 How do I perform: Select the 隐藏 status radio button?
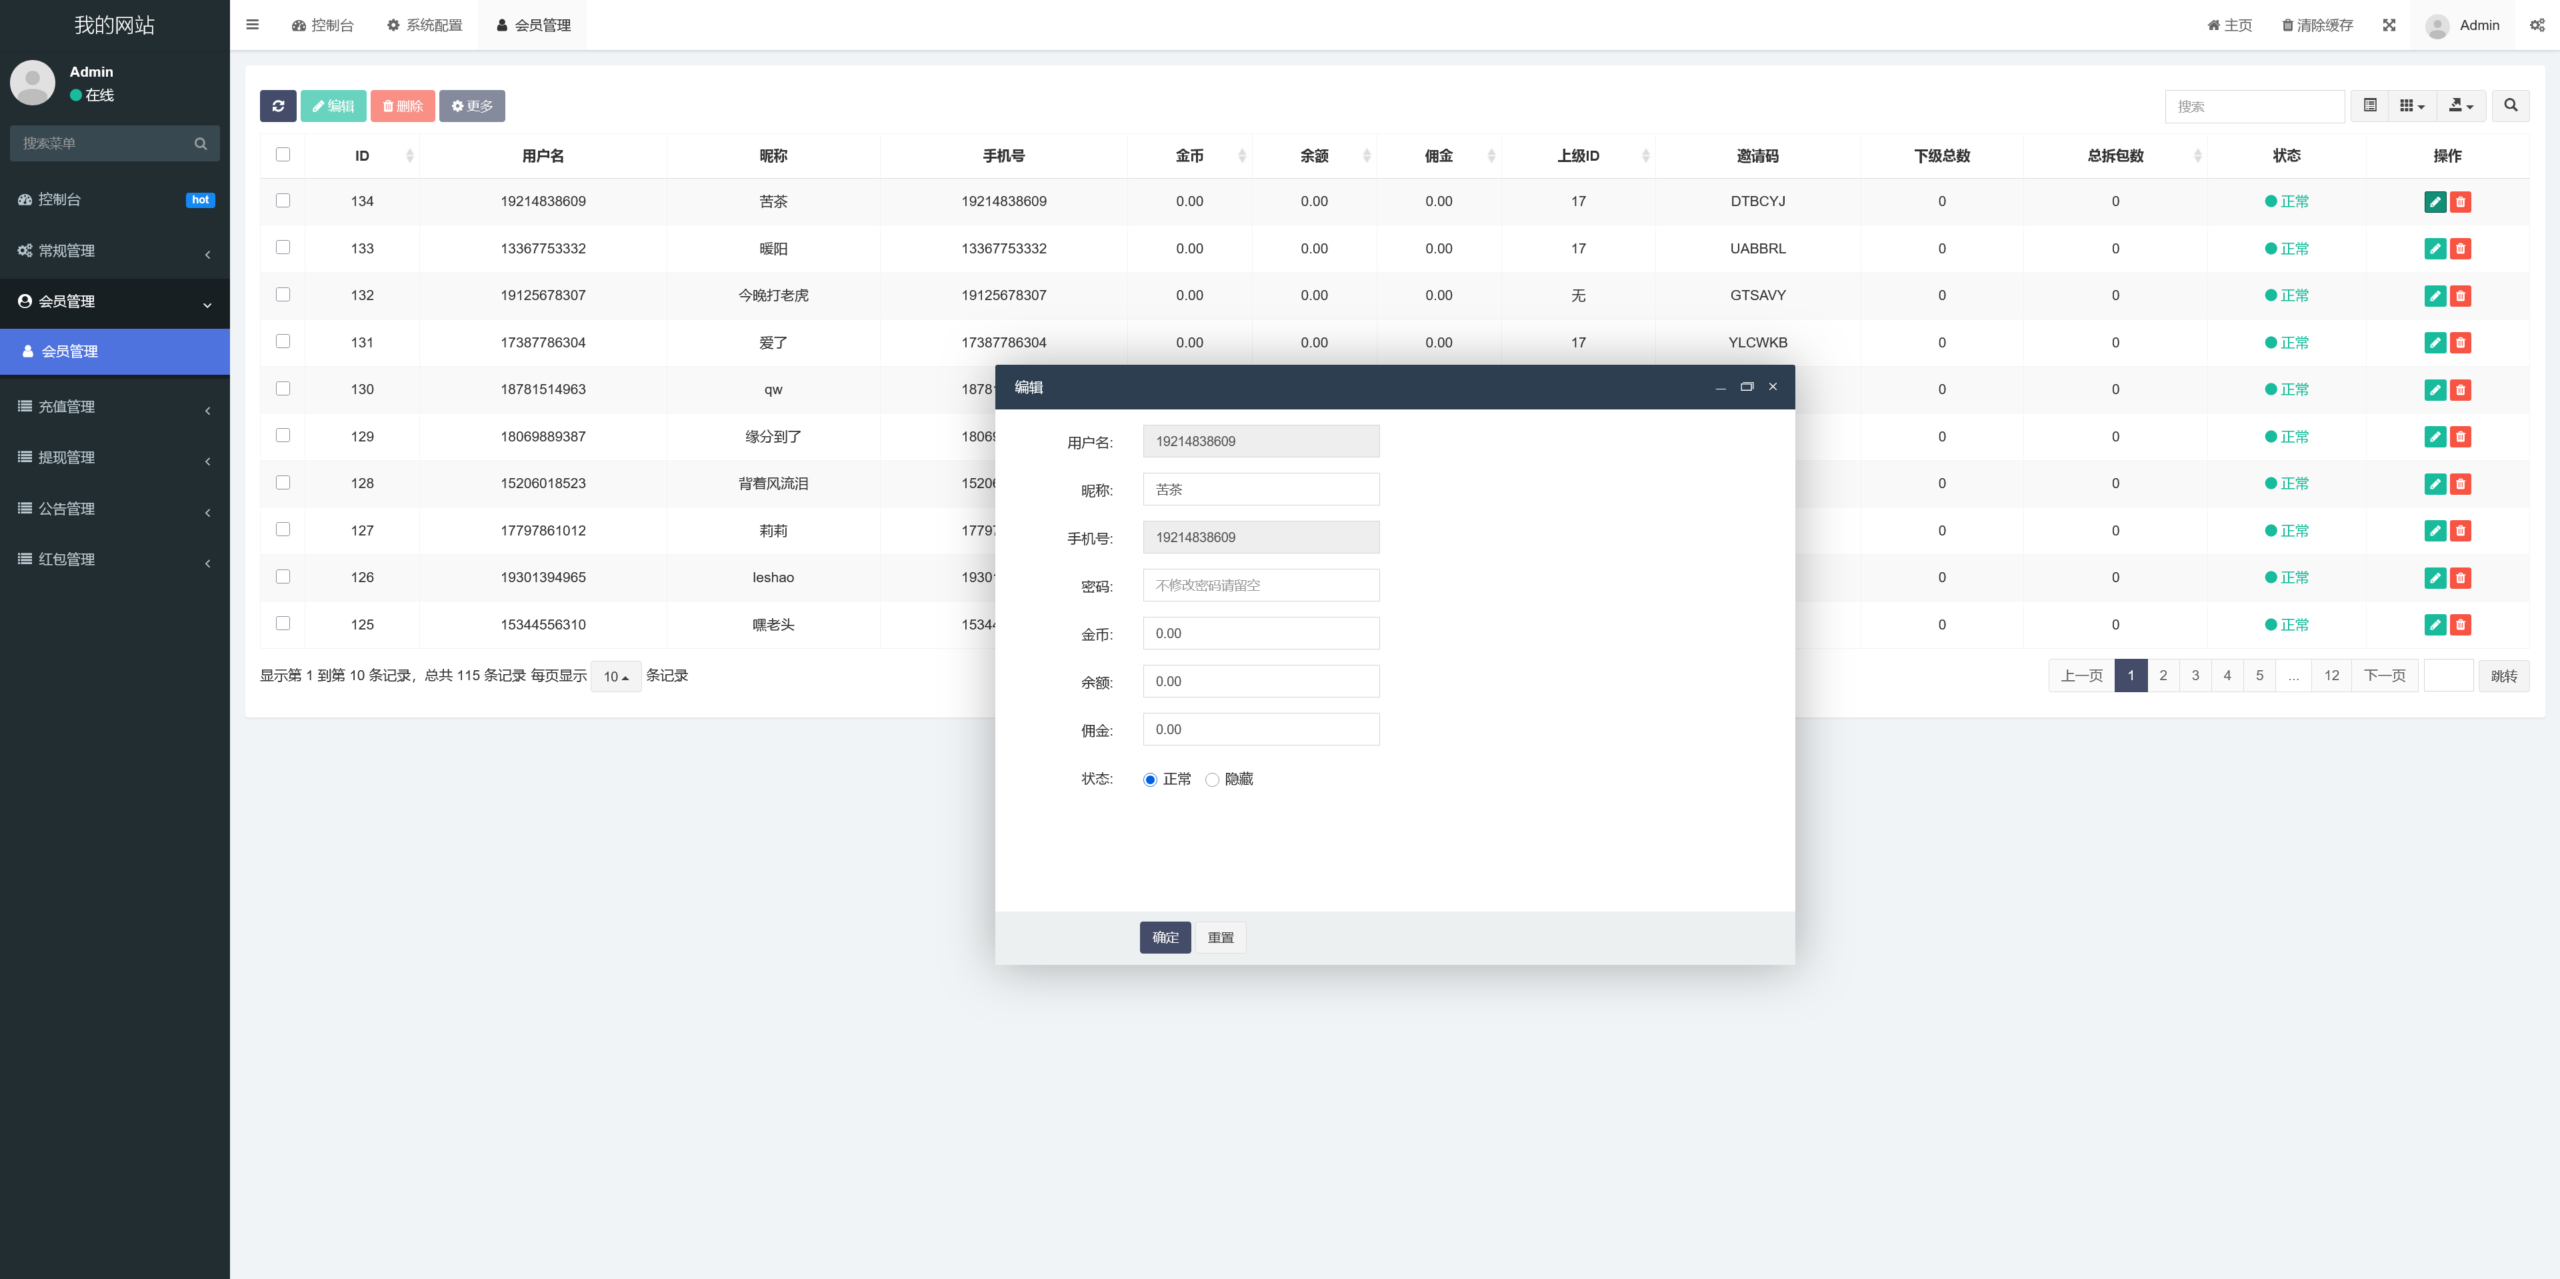coord(1212,780)
